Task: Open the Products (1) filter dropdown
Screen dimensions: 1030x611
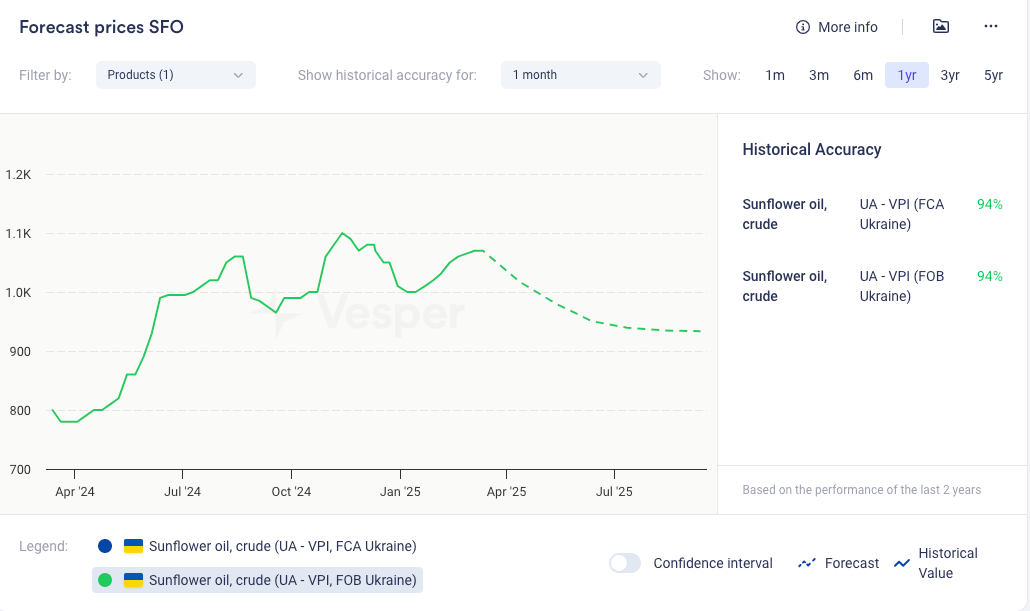Action: (x=176, y=75)
